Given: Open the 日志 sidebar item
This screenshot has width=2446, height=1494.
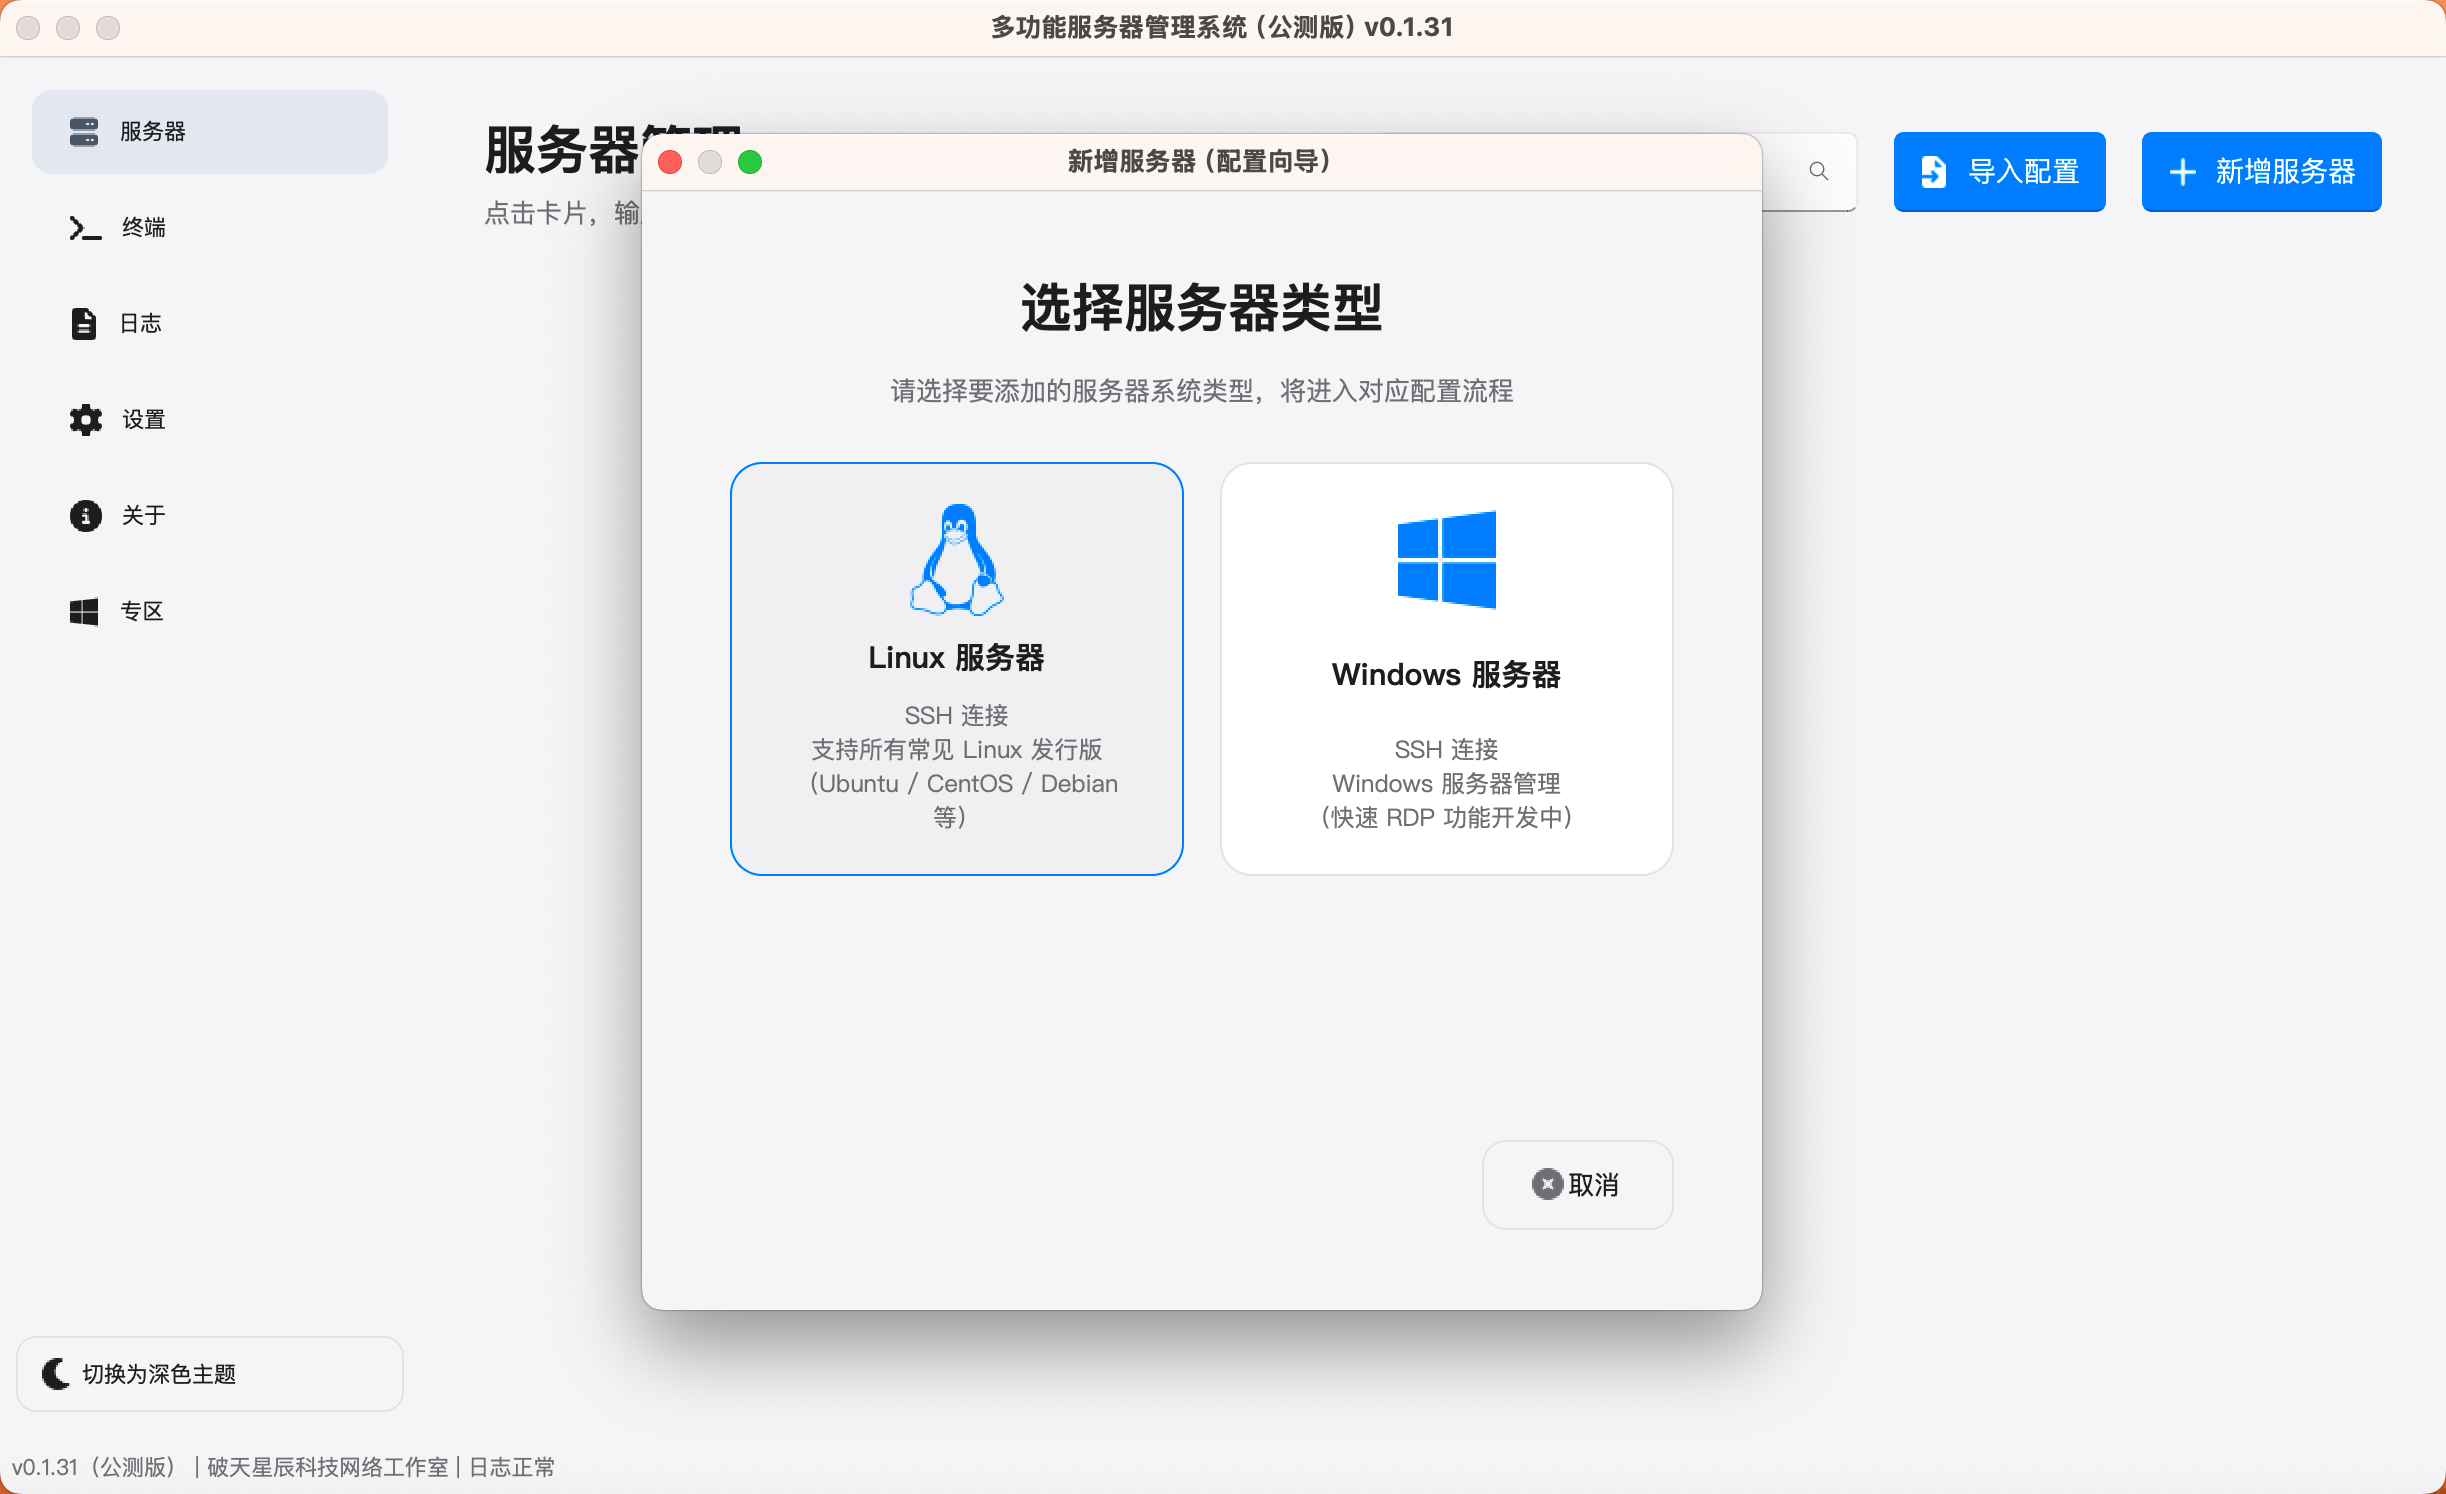Looking at the screenshot, I should point(210,323).
